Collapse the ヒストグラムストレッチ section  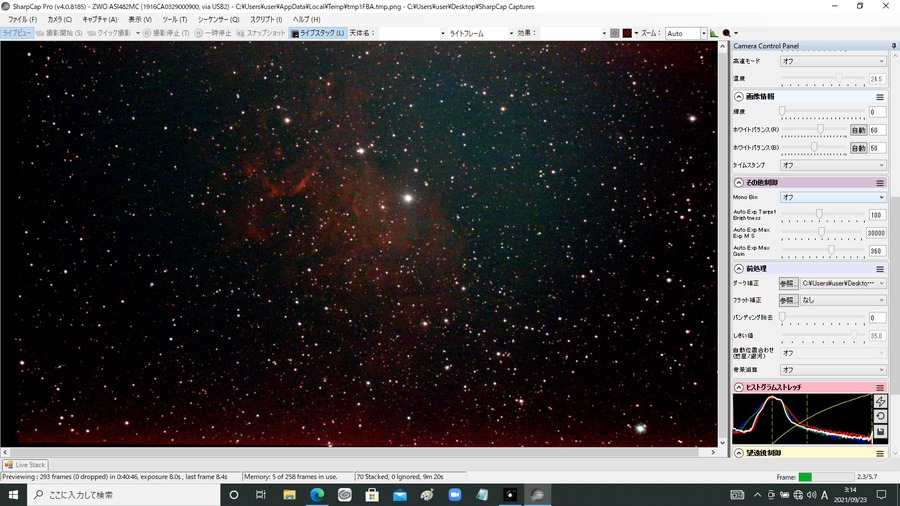(x=739, y=388)
